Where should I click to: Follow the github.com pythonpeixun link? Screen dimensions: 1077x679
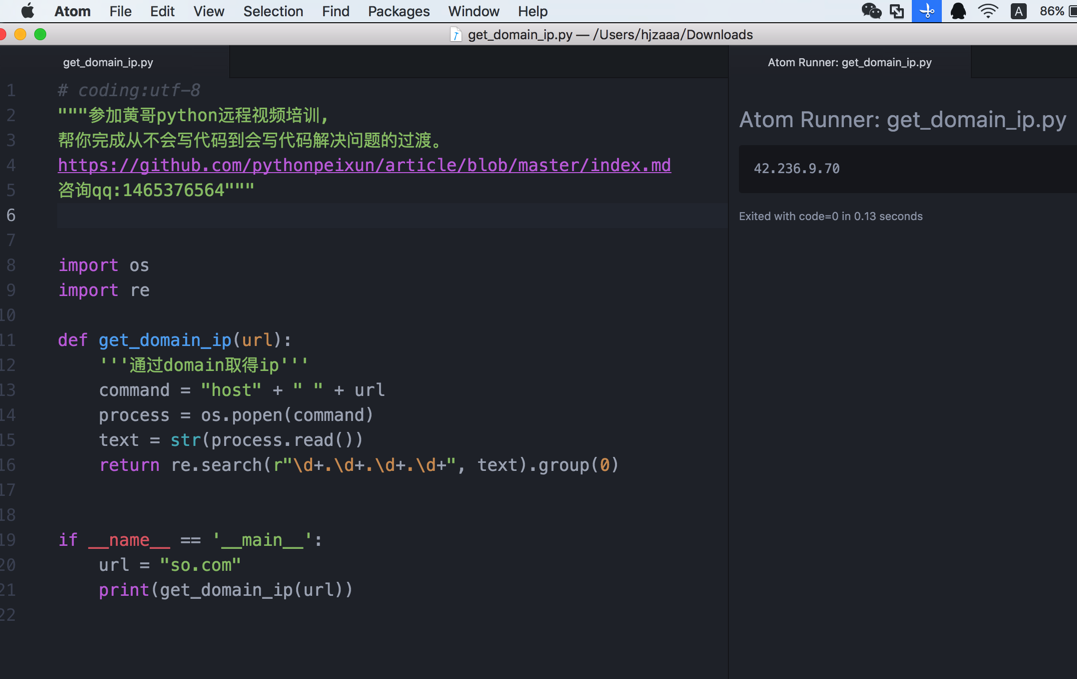(x=364, y=165)
